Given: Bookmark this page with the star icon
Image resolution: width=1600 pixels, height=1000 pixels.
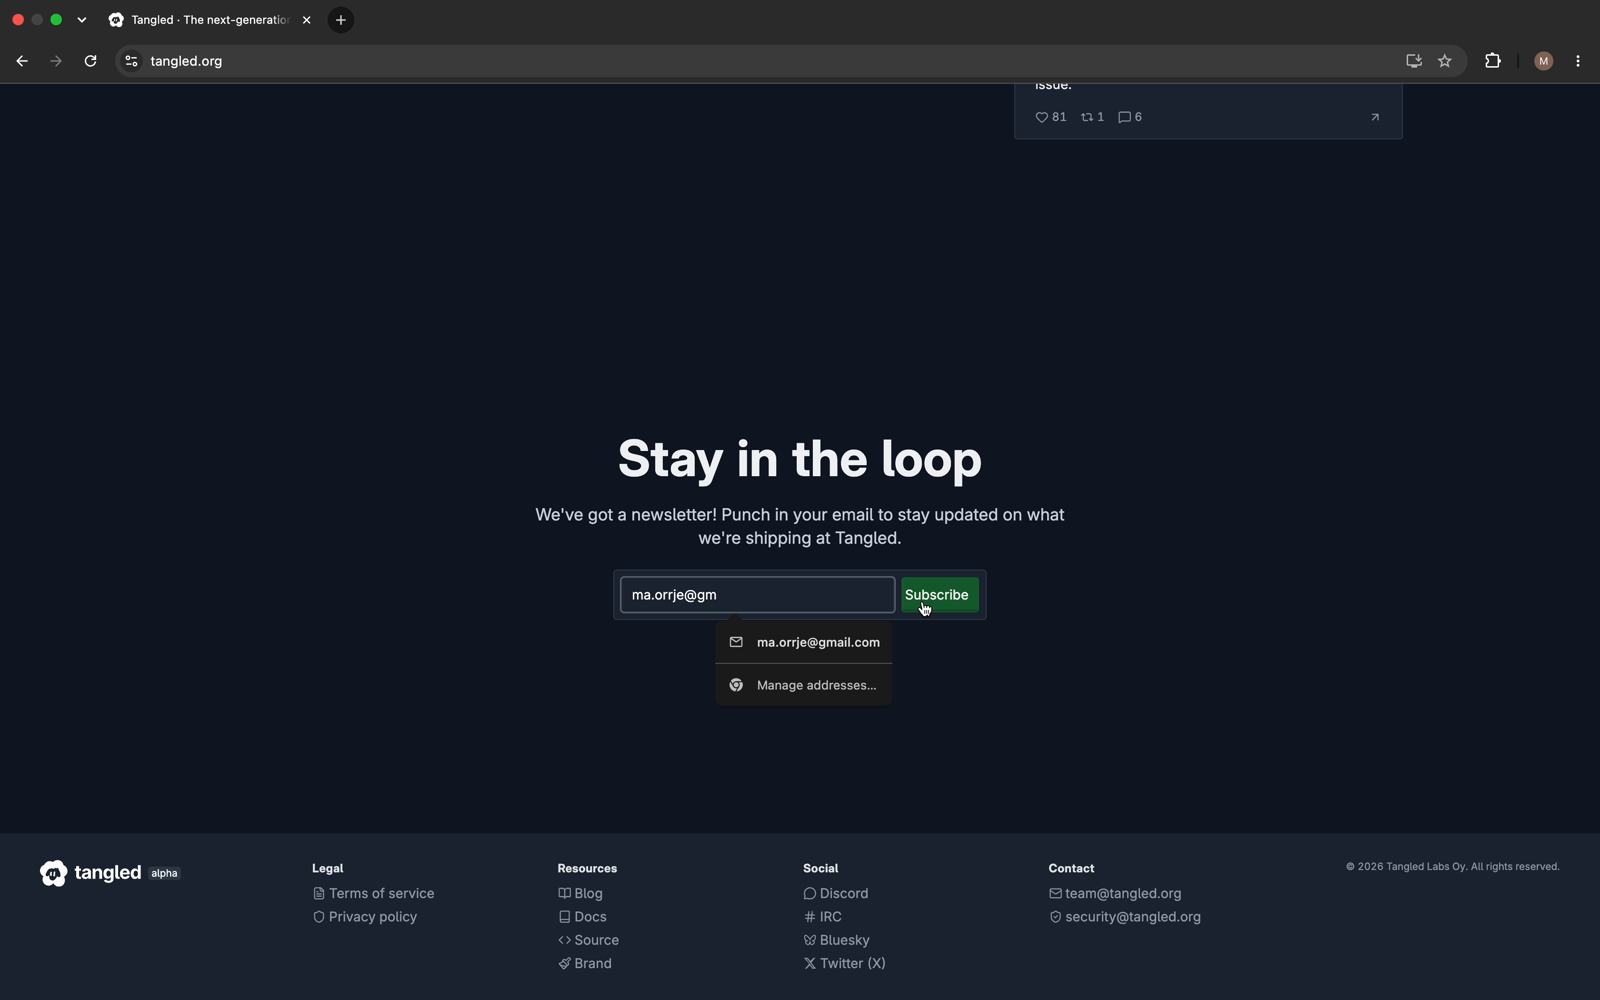Looking at the screenshot, I should point(1445,61).
